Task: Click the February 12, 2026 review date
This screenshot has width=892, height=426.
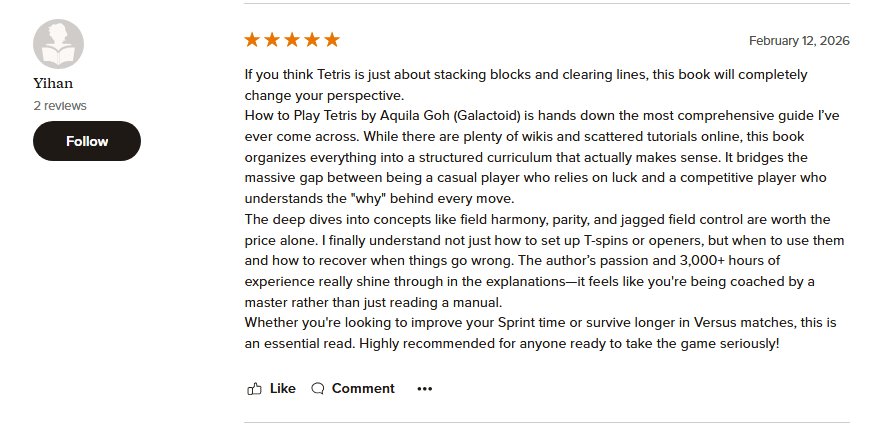Action: coord(799,41)
